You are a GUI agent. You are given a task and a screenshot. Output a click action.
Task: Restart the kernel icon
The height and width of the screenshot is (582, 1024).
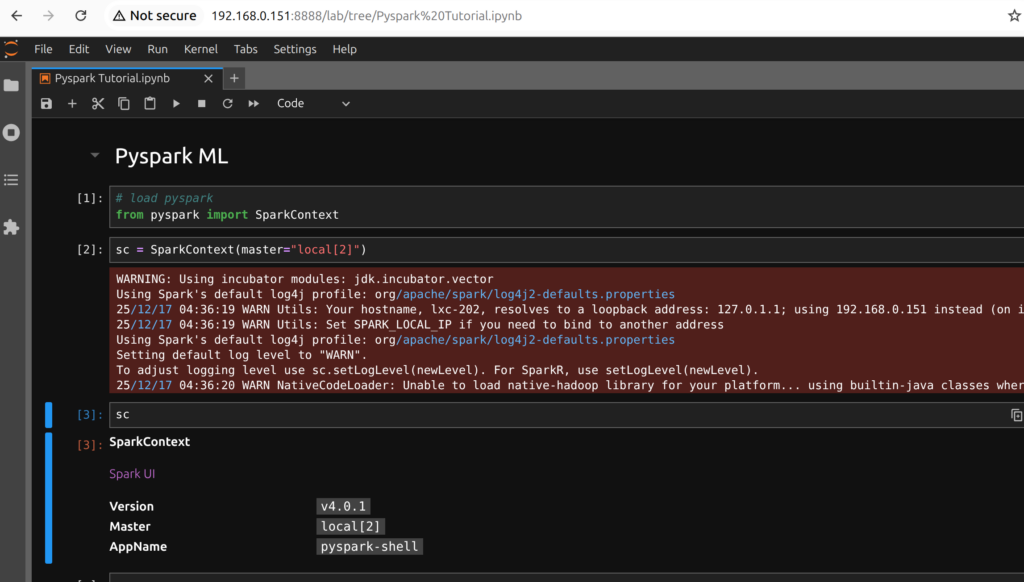[228, 103]
